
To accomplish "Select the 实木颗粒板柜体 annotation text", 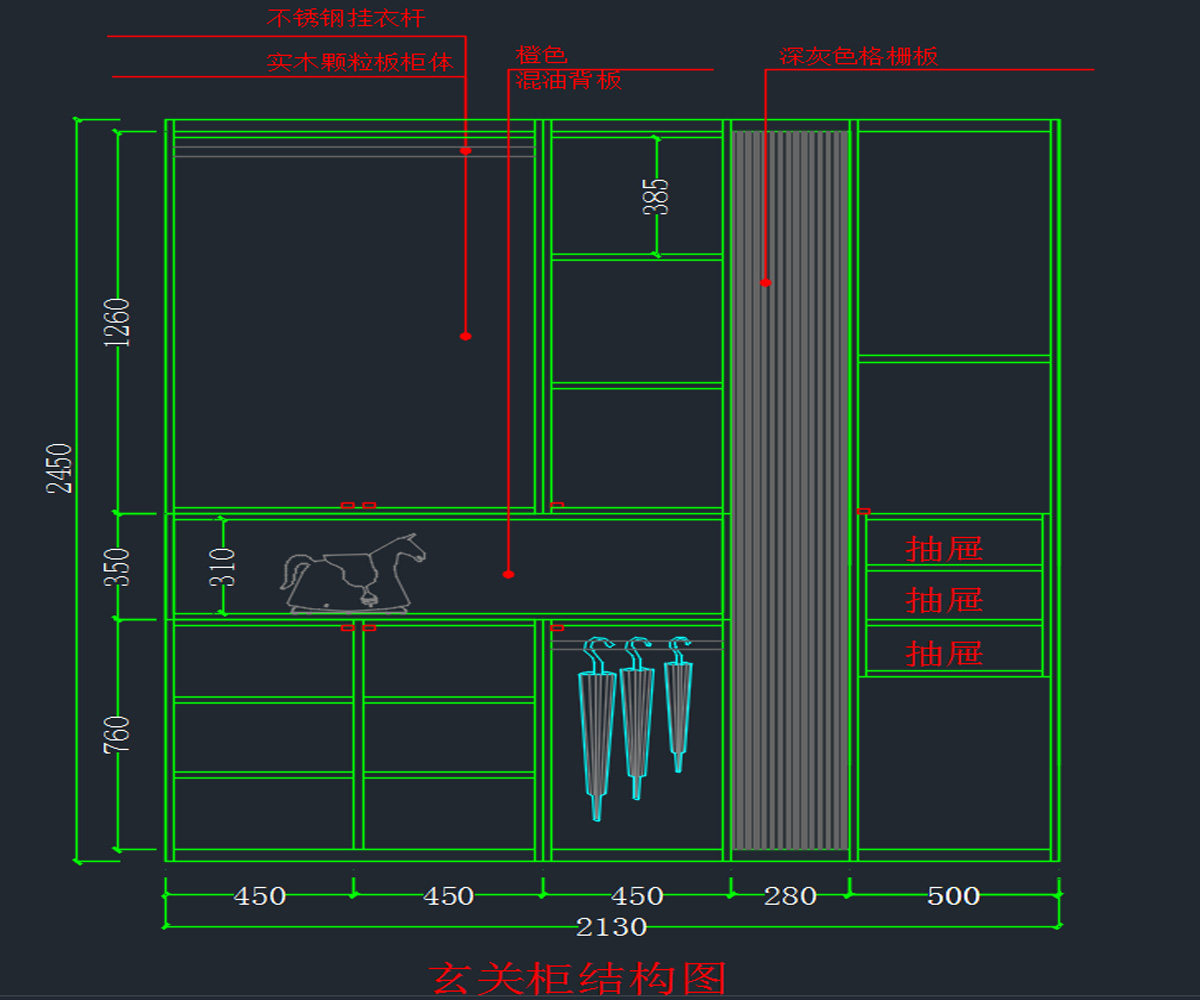I will pyautogui.click(x=360, y=62).
